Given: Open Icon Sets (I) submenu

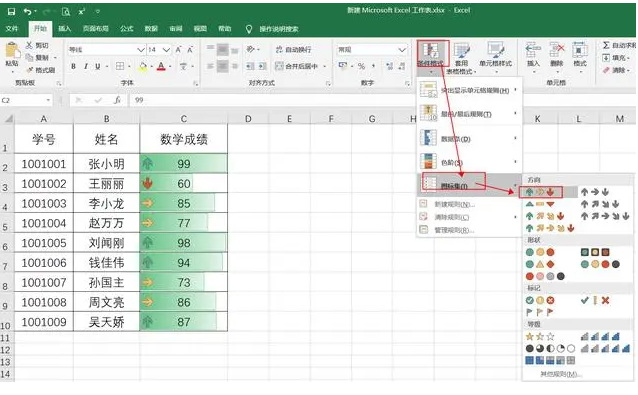Looking at the screenshot, I should [469, 185].
